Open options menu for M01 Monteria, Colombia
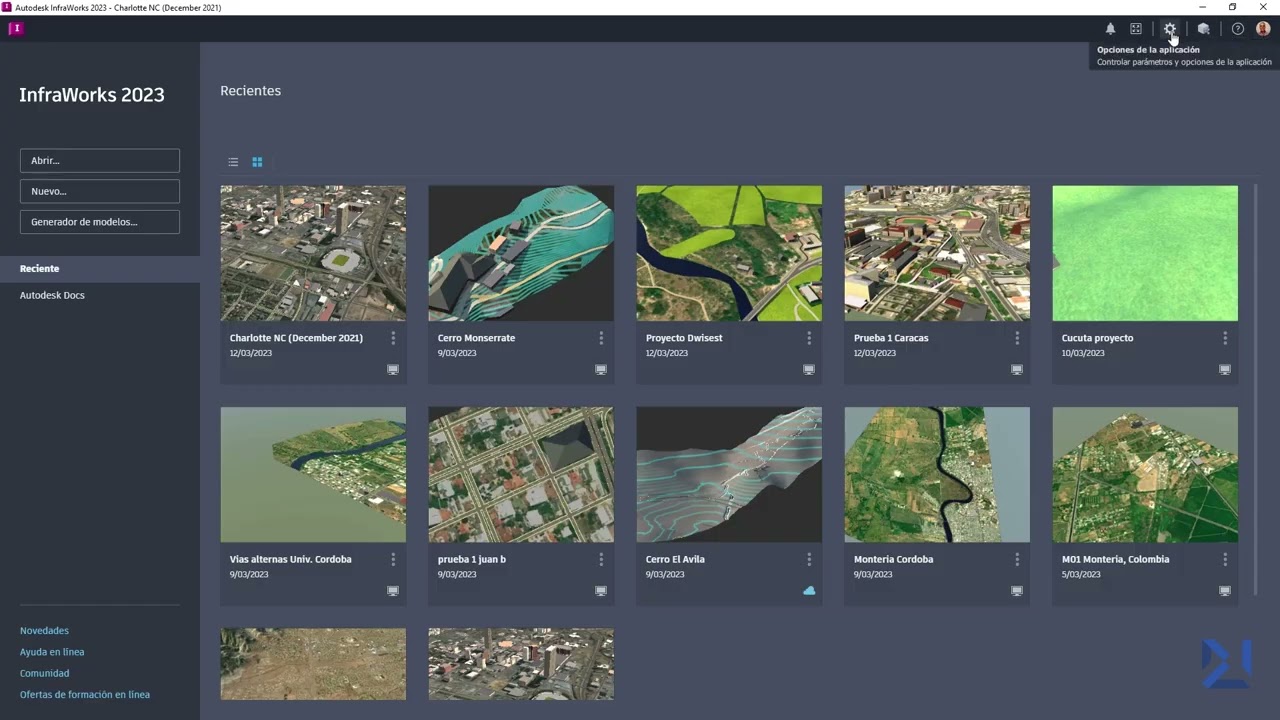The height and width of the screenshot is (720, 1280). (x=1225, y=560)
